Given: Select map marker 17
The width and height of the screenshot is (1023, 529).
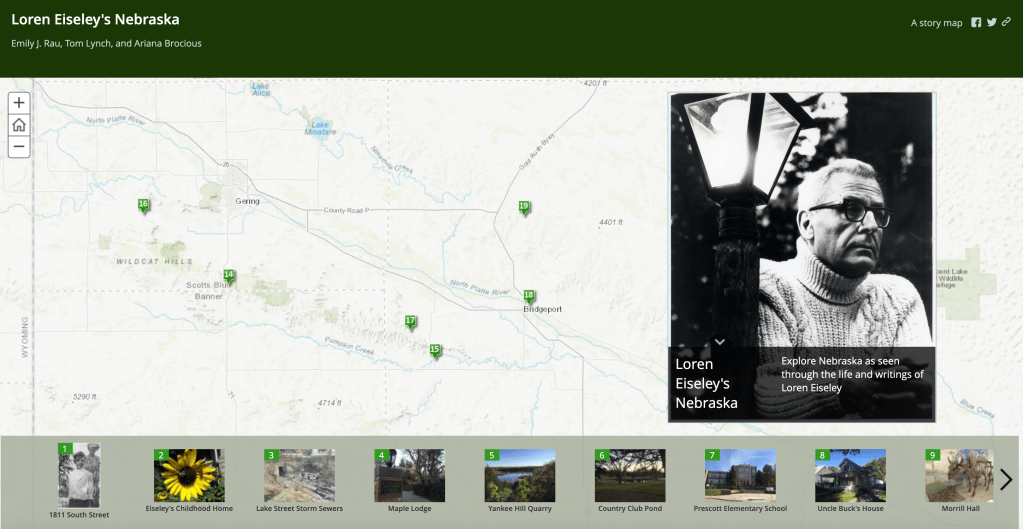Looking at the screenshot, I should pyautogui.click(x=410, y=322).
